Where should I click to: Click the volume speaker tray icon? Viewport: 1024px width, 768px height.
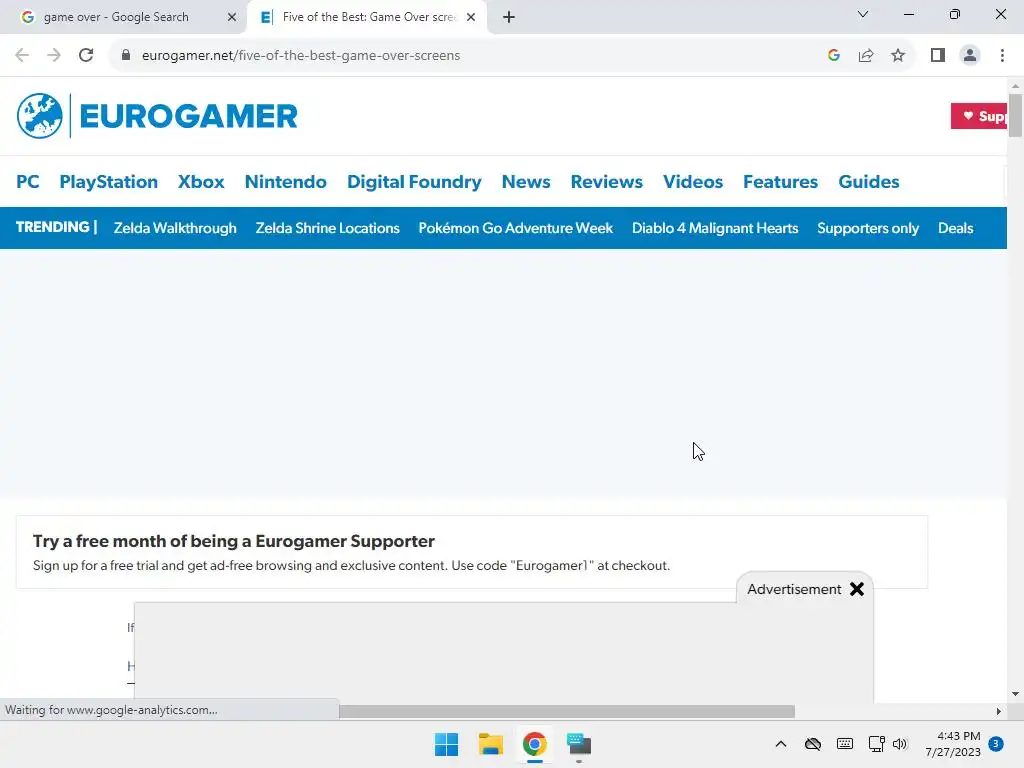pyautogui.click(x=900, y=744)
